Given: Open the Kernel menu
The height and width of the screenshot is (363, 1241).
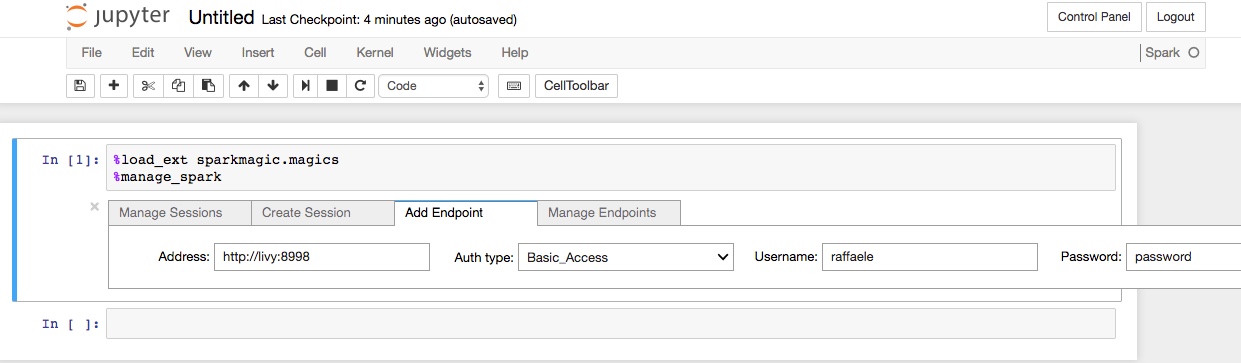Looking at the screenshot, I should (x=375, y=52).
